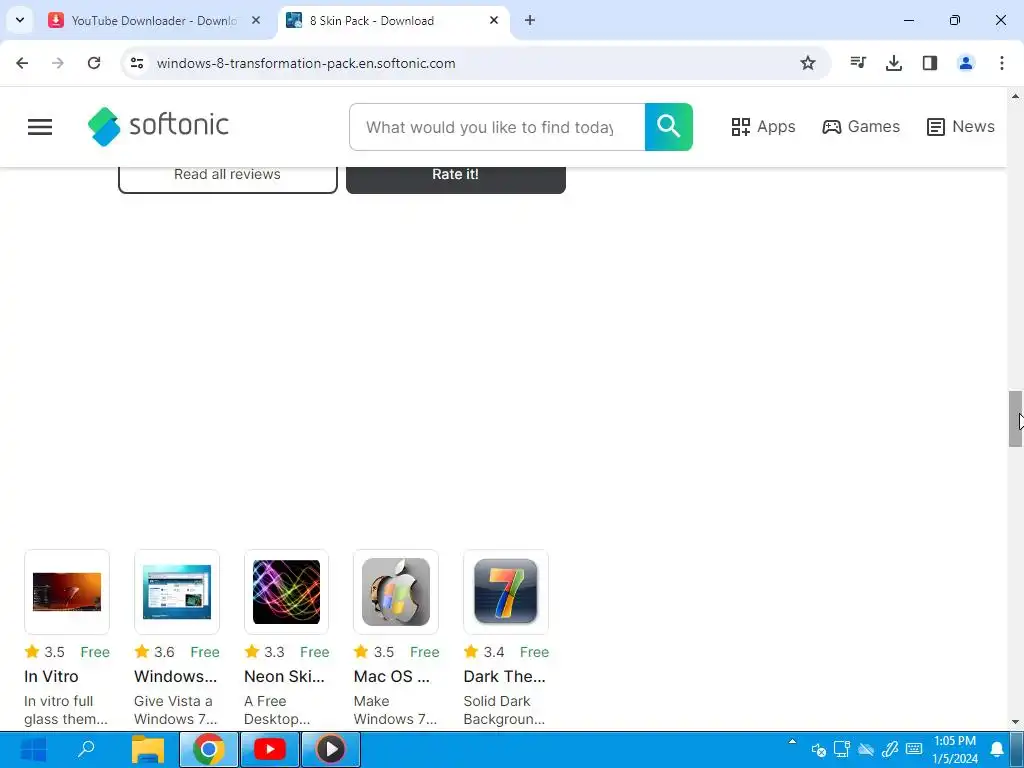Toggle the Chrome side panel
Viewport: 1024px width, 768px height.
coord(930,63)
